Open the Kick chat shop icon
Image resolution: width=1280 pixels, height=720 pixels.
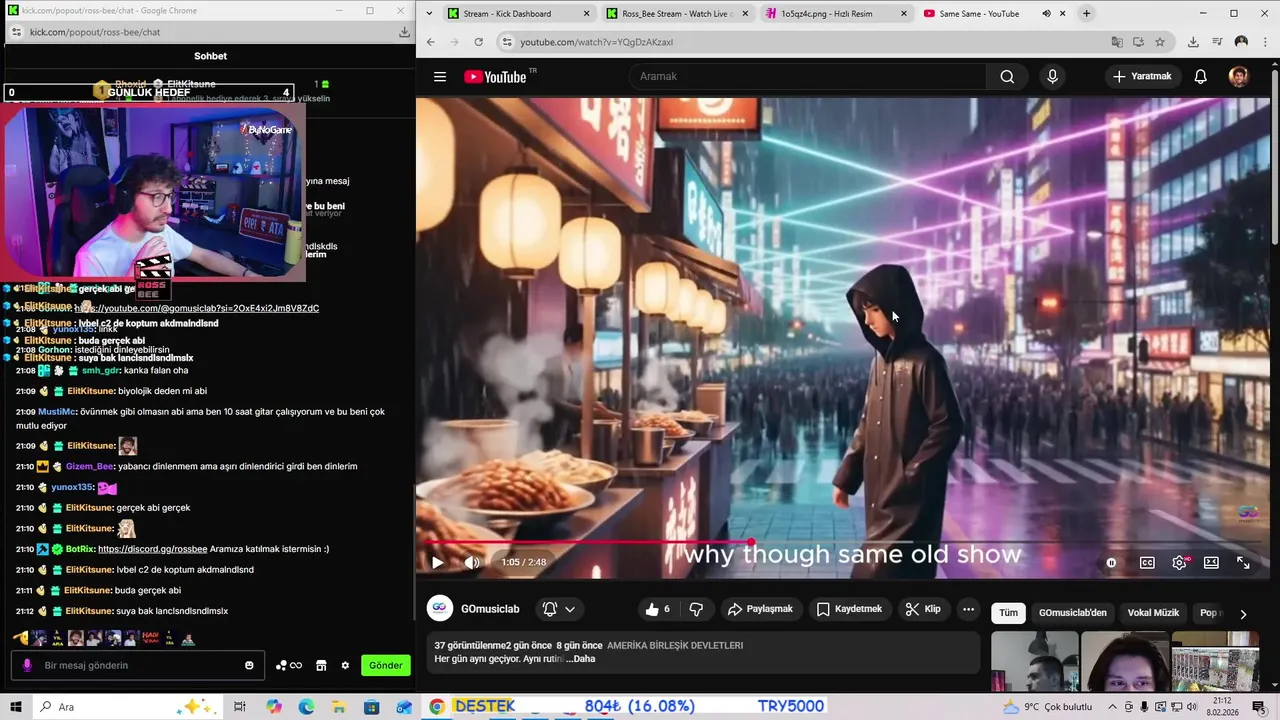321,665
